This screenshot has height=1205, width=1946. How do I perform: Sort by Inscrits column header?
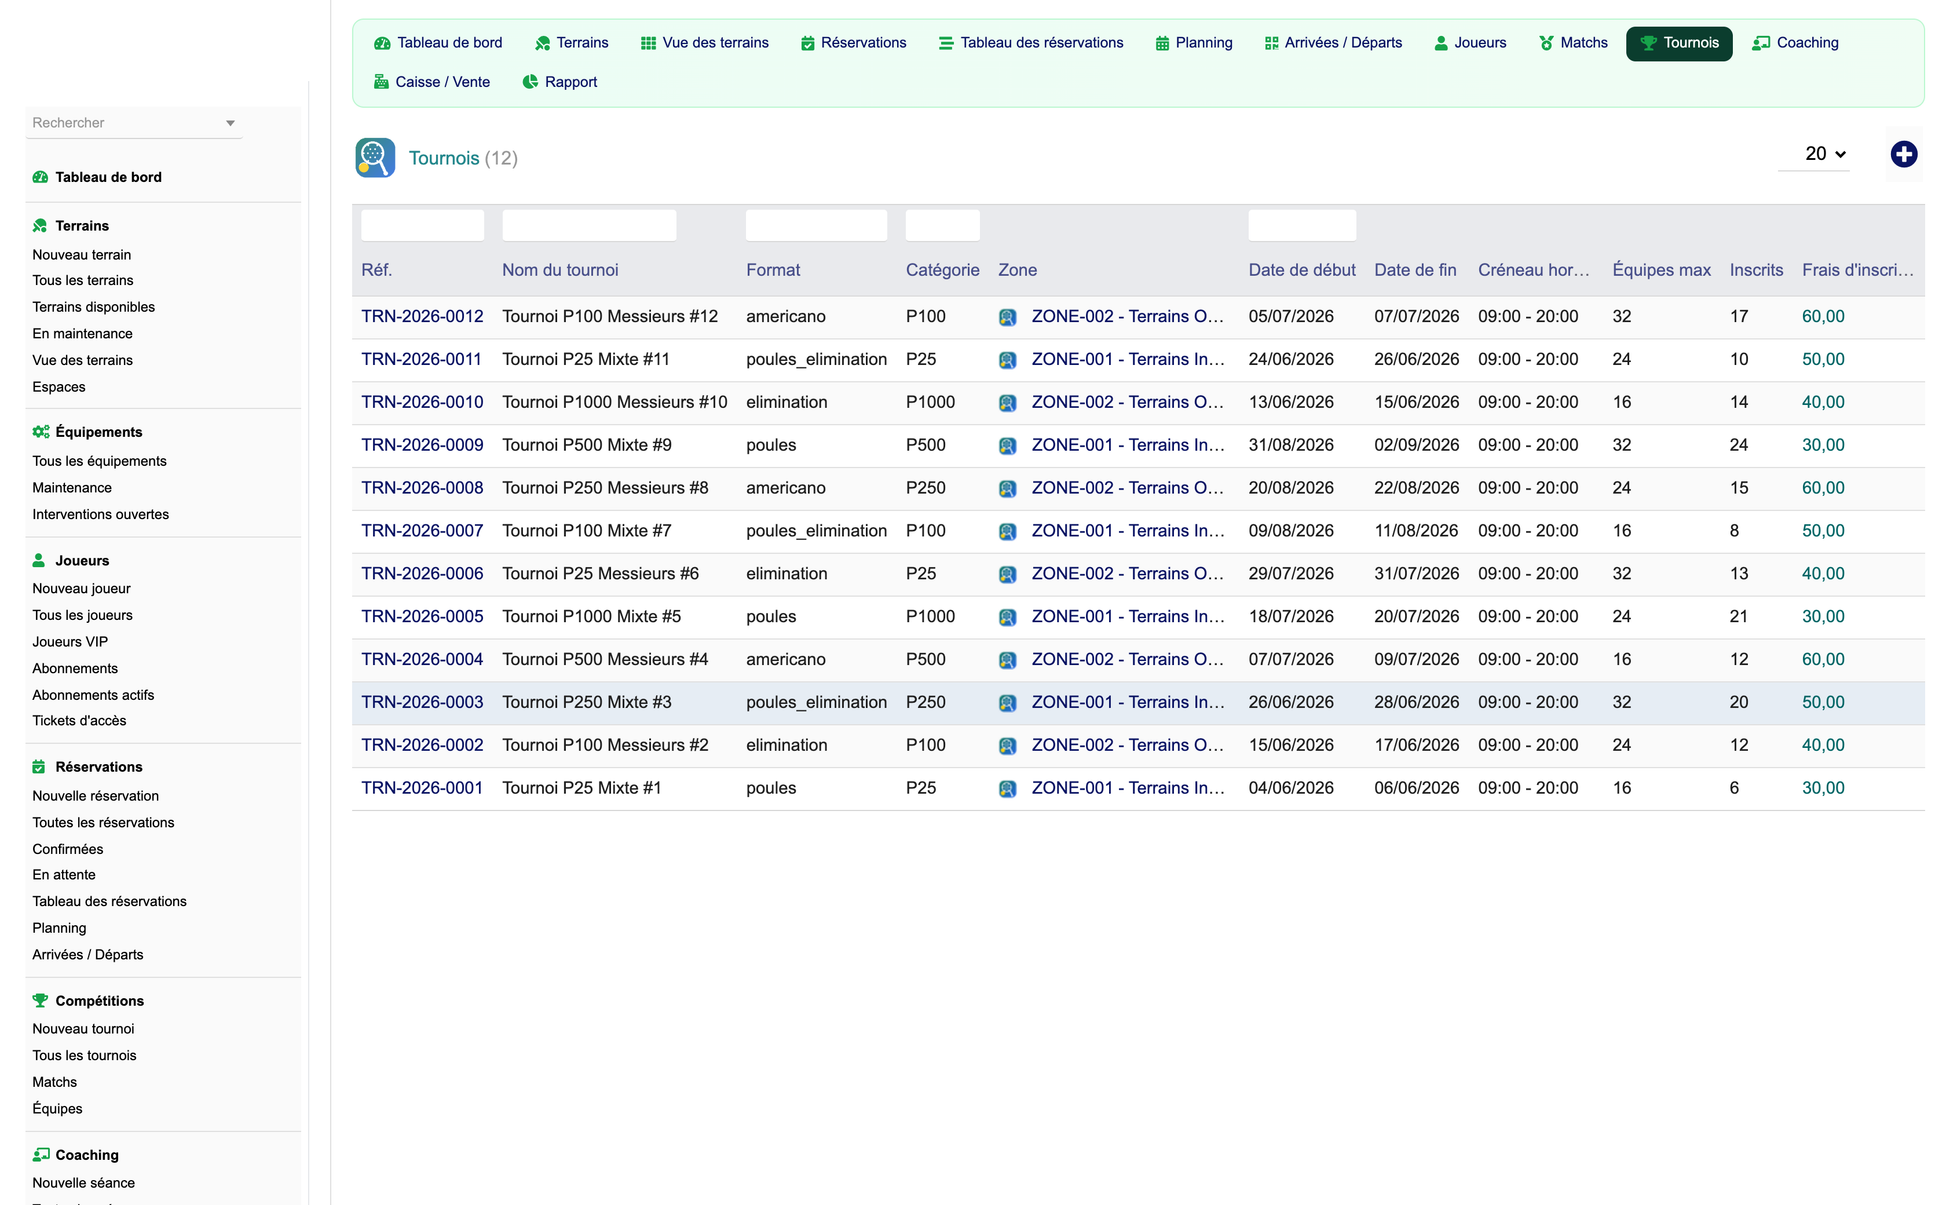(x=1756, y=270)
